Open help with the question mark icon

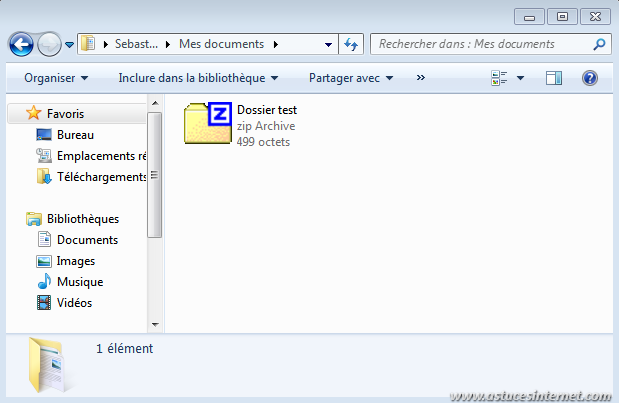coord(590,78)
